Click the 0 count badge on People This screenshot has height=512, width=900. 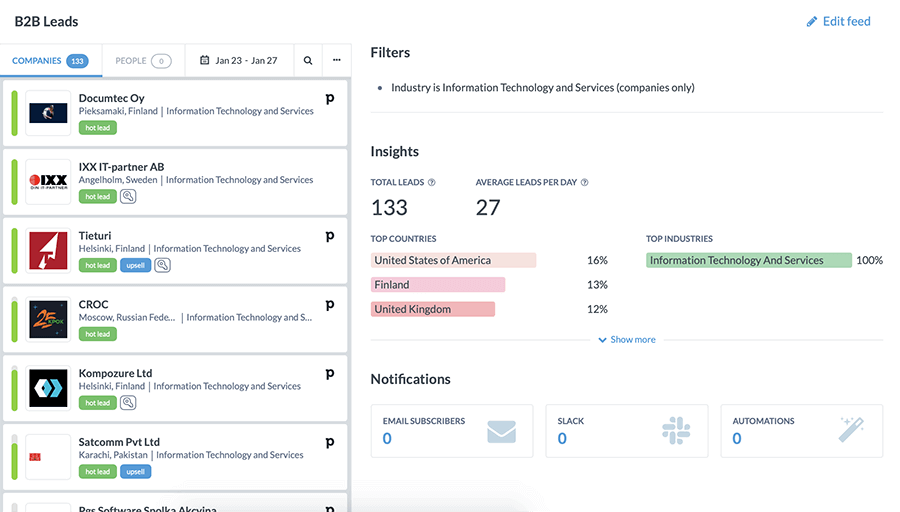click(x=161, y=61)
